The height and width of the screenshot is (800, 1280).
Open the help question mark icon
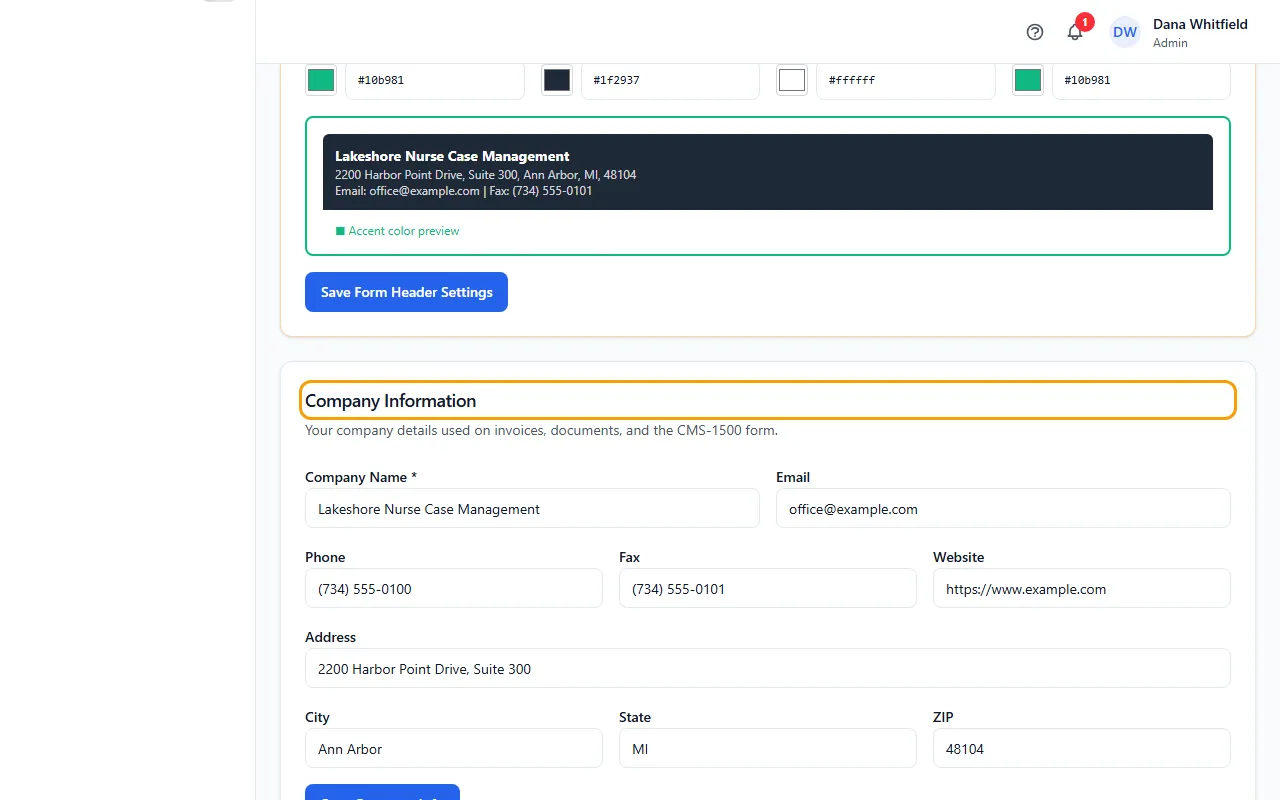1035,32
